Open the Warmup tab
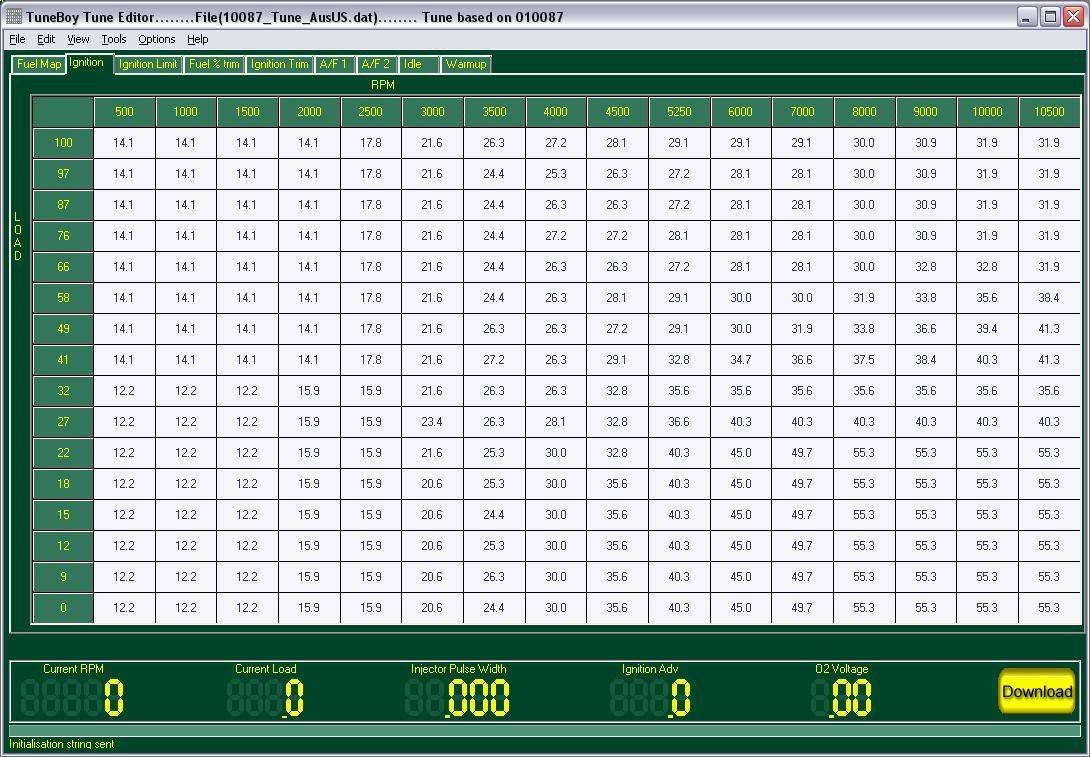Viewport: 1090px width, 757px height. [x=466, y=64]
